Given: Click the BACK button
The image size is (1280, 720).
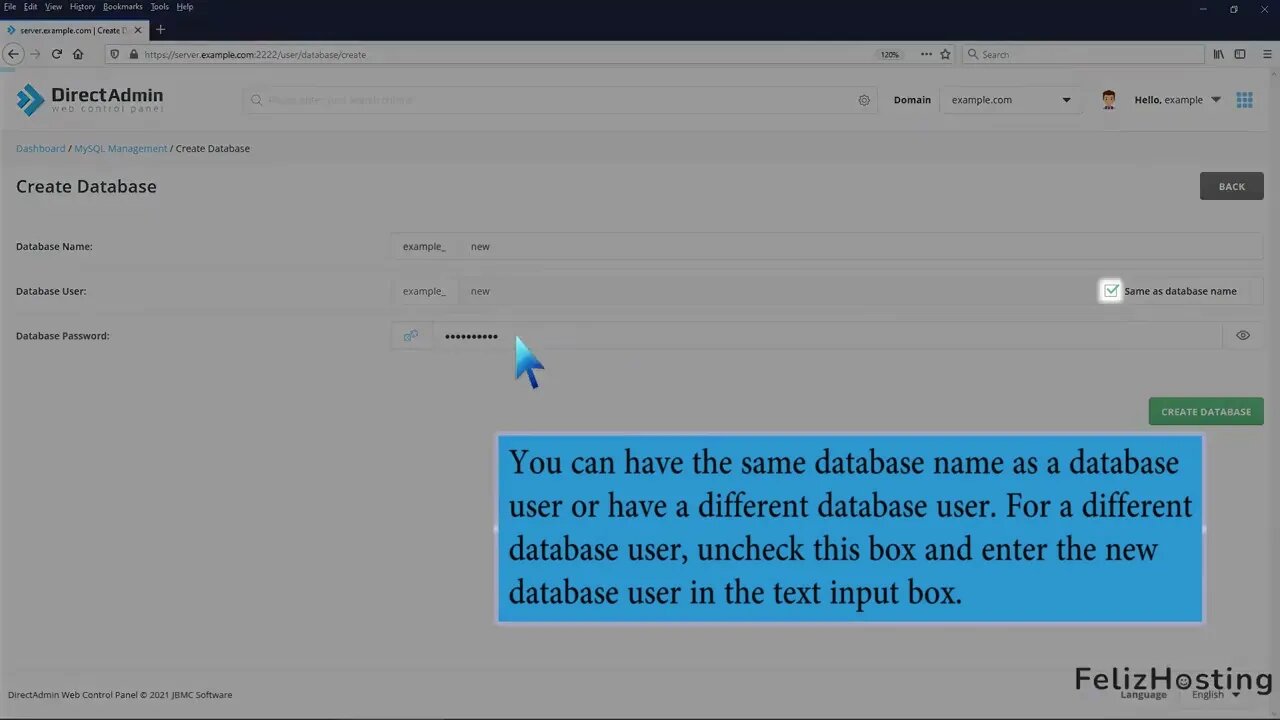Looking at the screenshot, I should (x=1232, y=186).
